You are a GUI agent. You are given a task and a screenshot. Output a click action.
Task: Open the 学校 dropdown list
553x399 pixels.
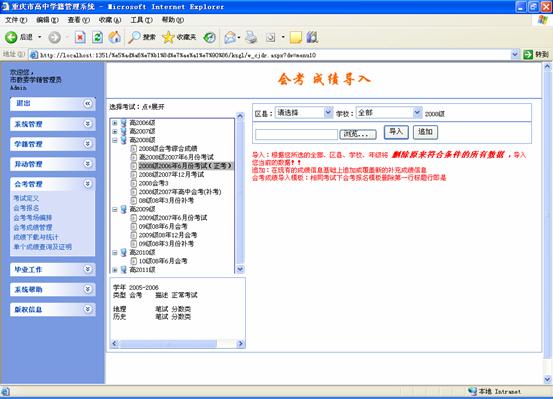[417, 113]
